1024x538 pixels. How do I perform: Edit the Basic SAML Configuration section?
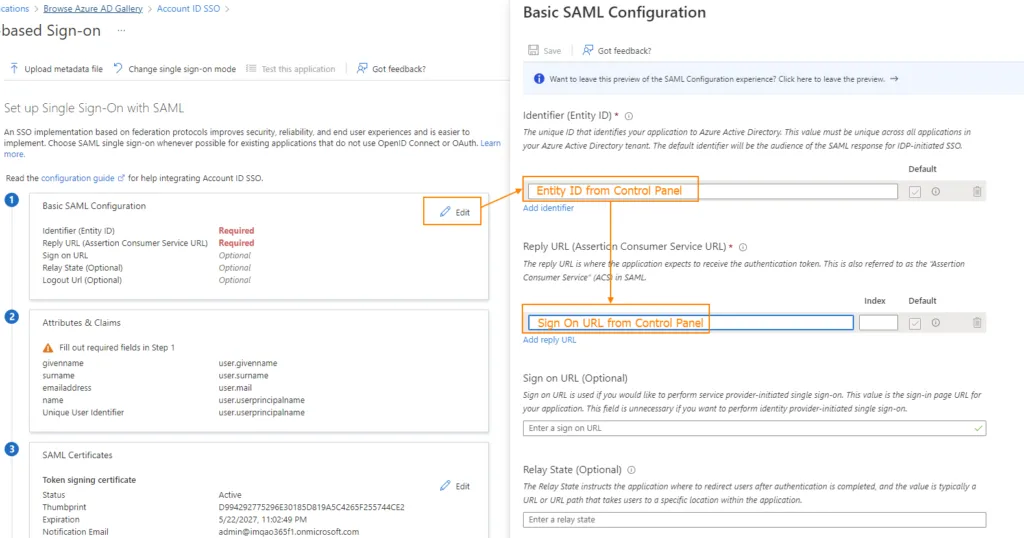[x=455, y=212]
